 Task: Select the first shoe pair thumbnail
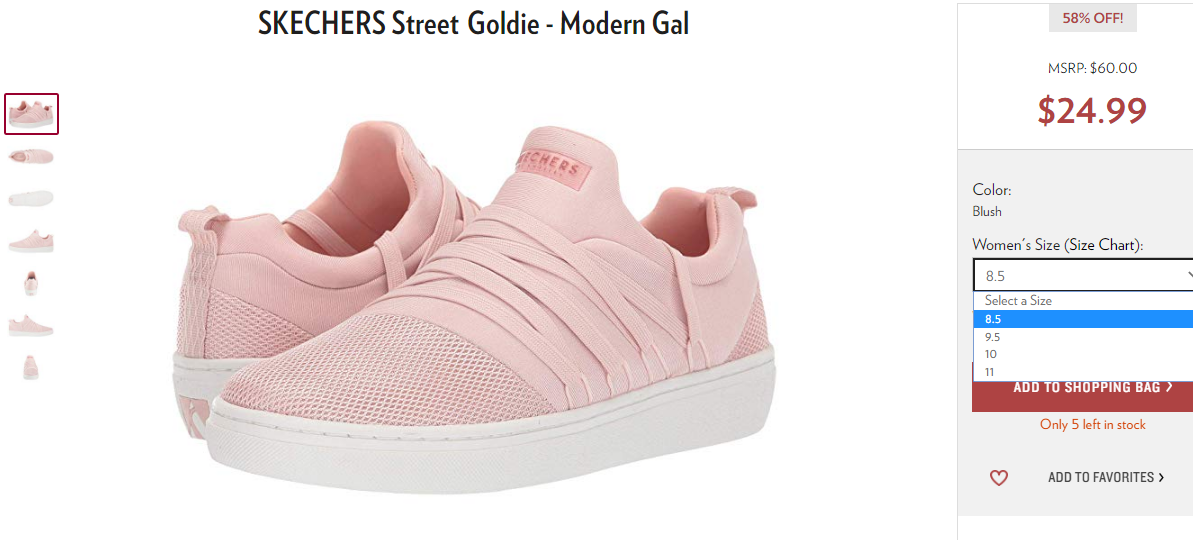pos(31,114)
